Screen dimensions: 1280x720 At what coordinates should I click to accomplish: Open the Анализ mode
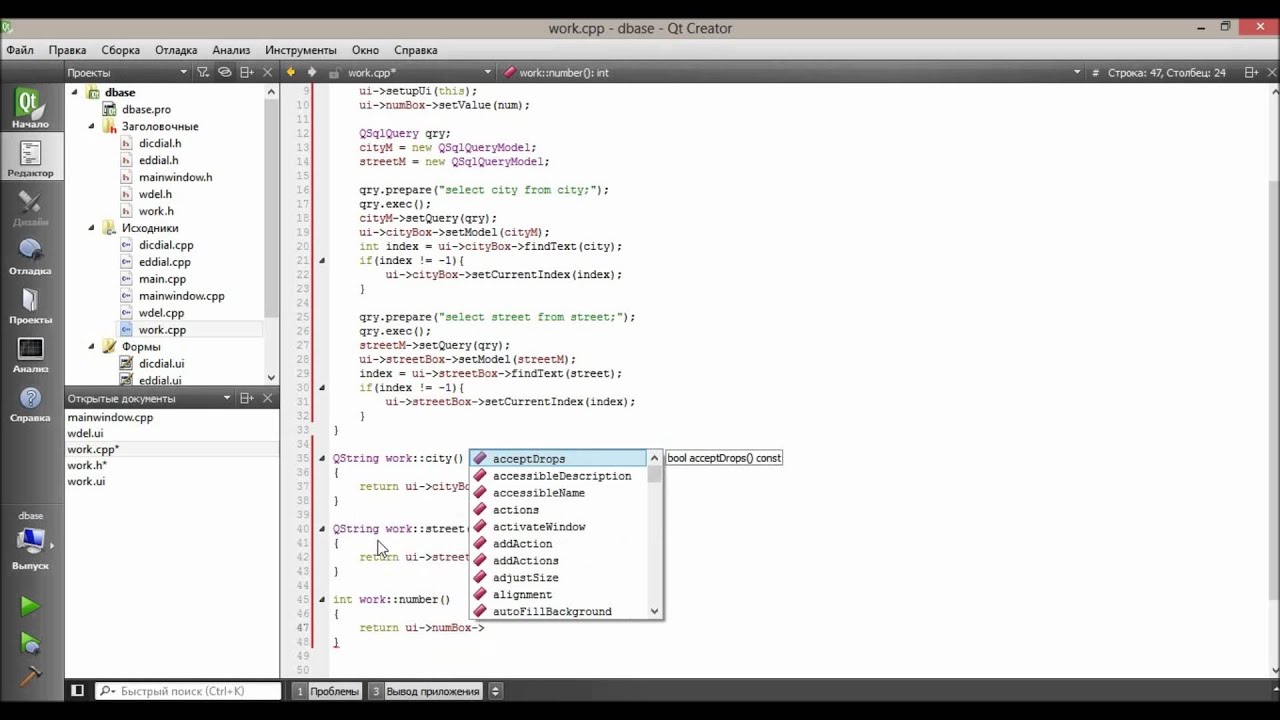[x=30, y=354]
